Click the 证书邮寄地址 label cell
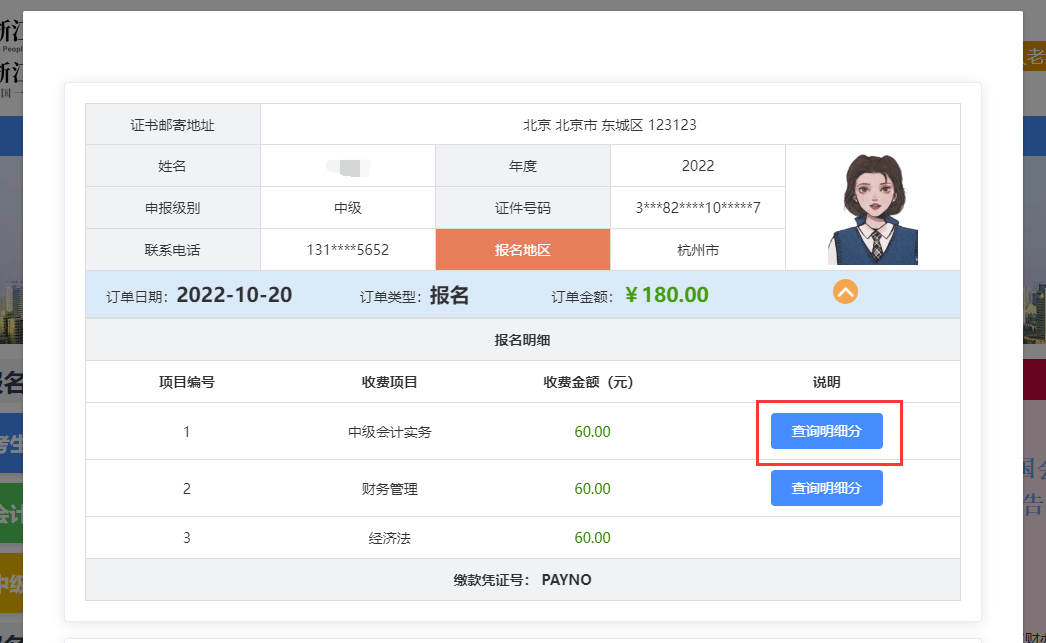The width and height of the screenshot is (1046, 643). pos(172,125)
